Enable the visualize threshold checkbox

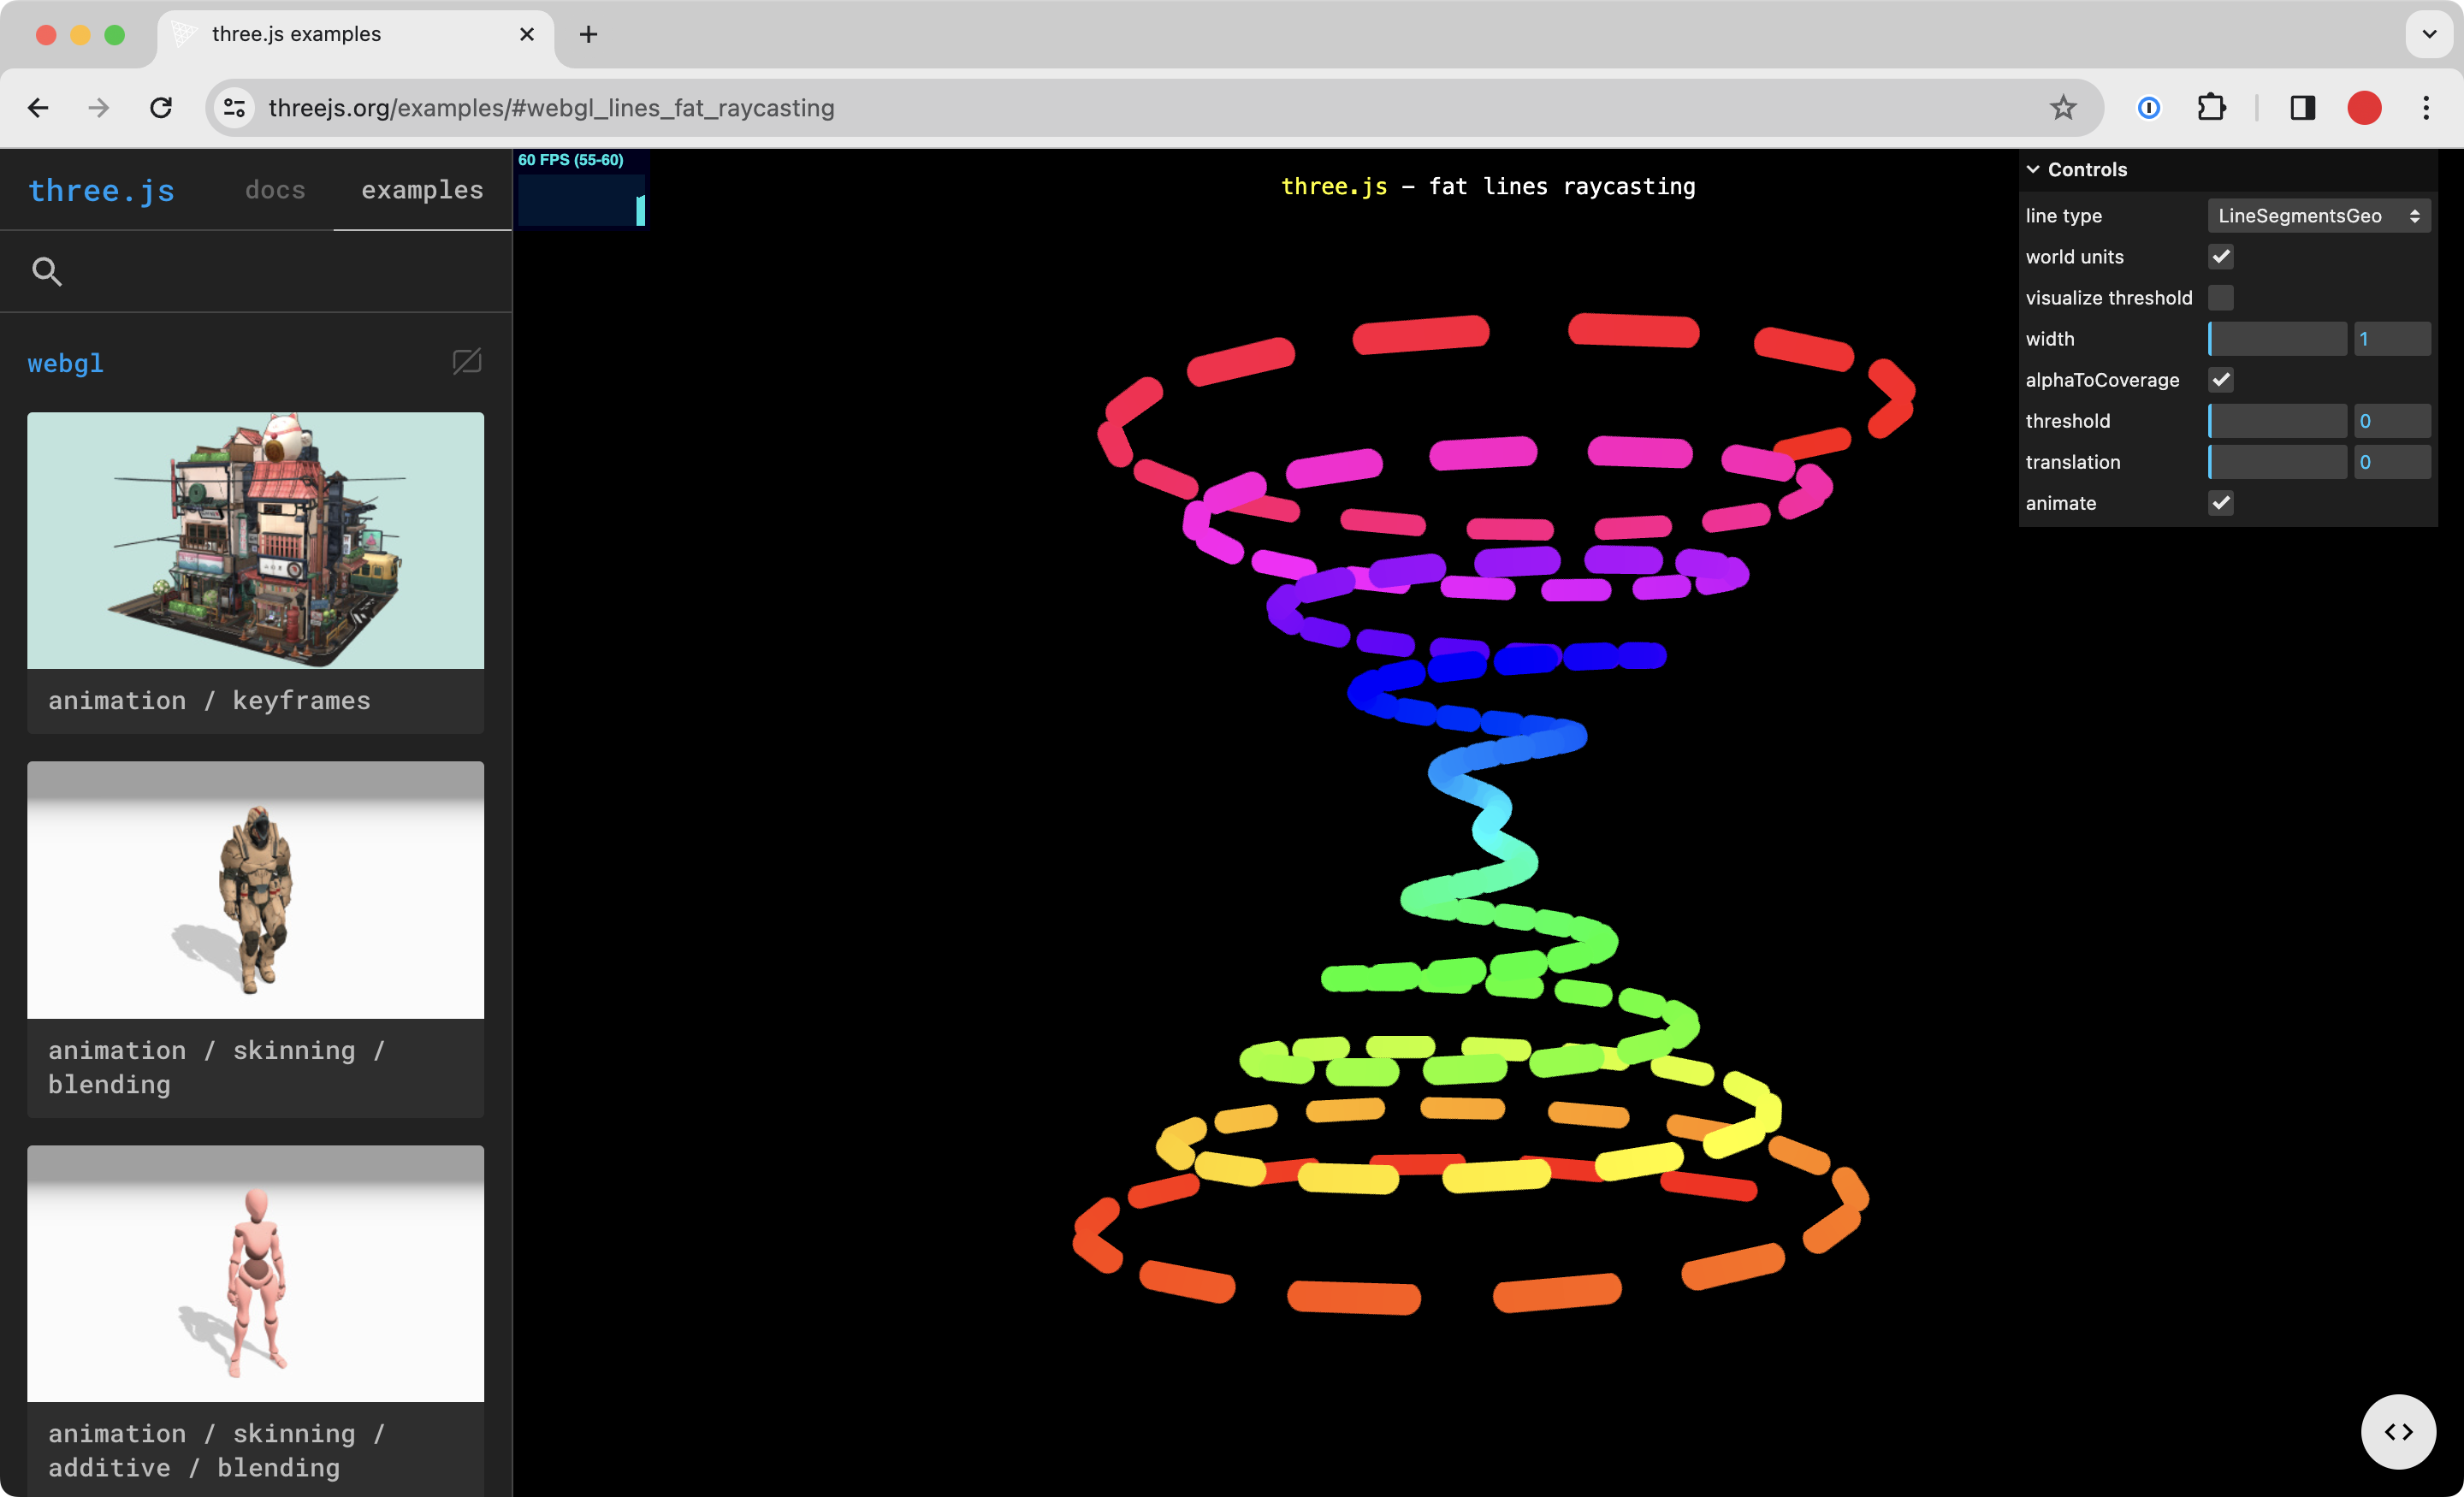tap(2220, 298)
